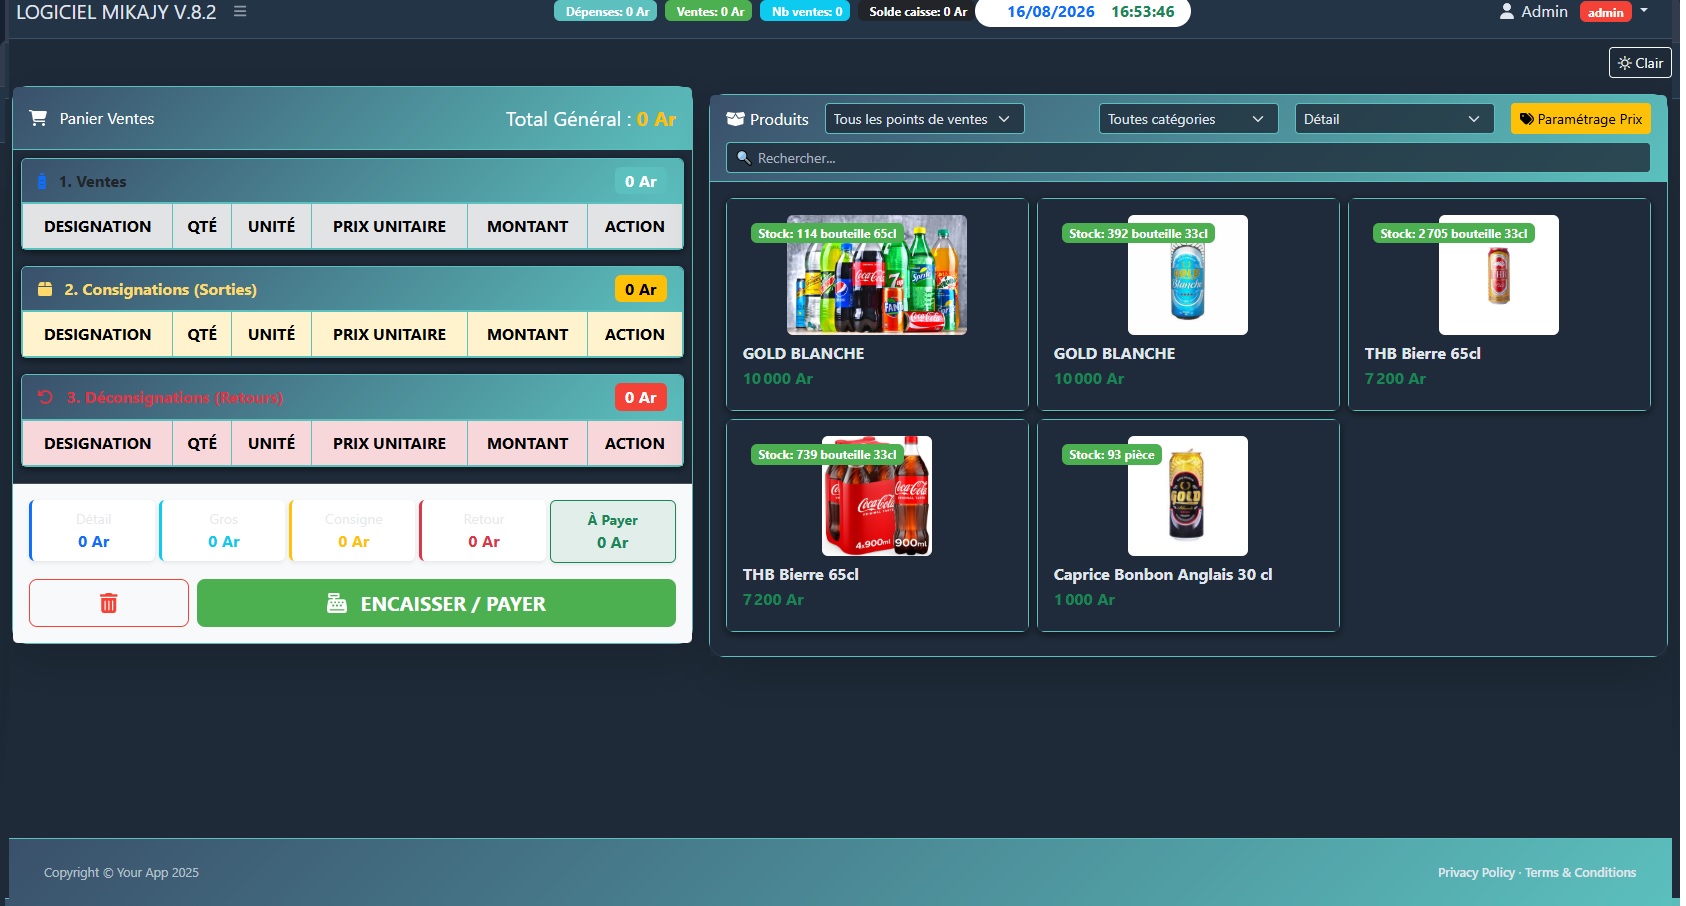Click the return arrow icon beside Déconsignations
This screenshot has height=906, width=1686.
click(x=45, y=397)
